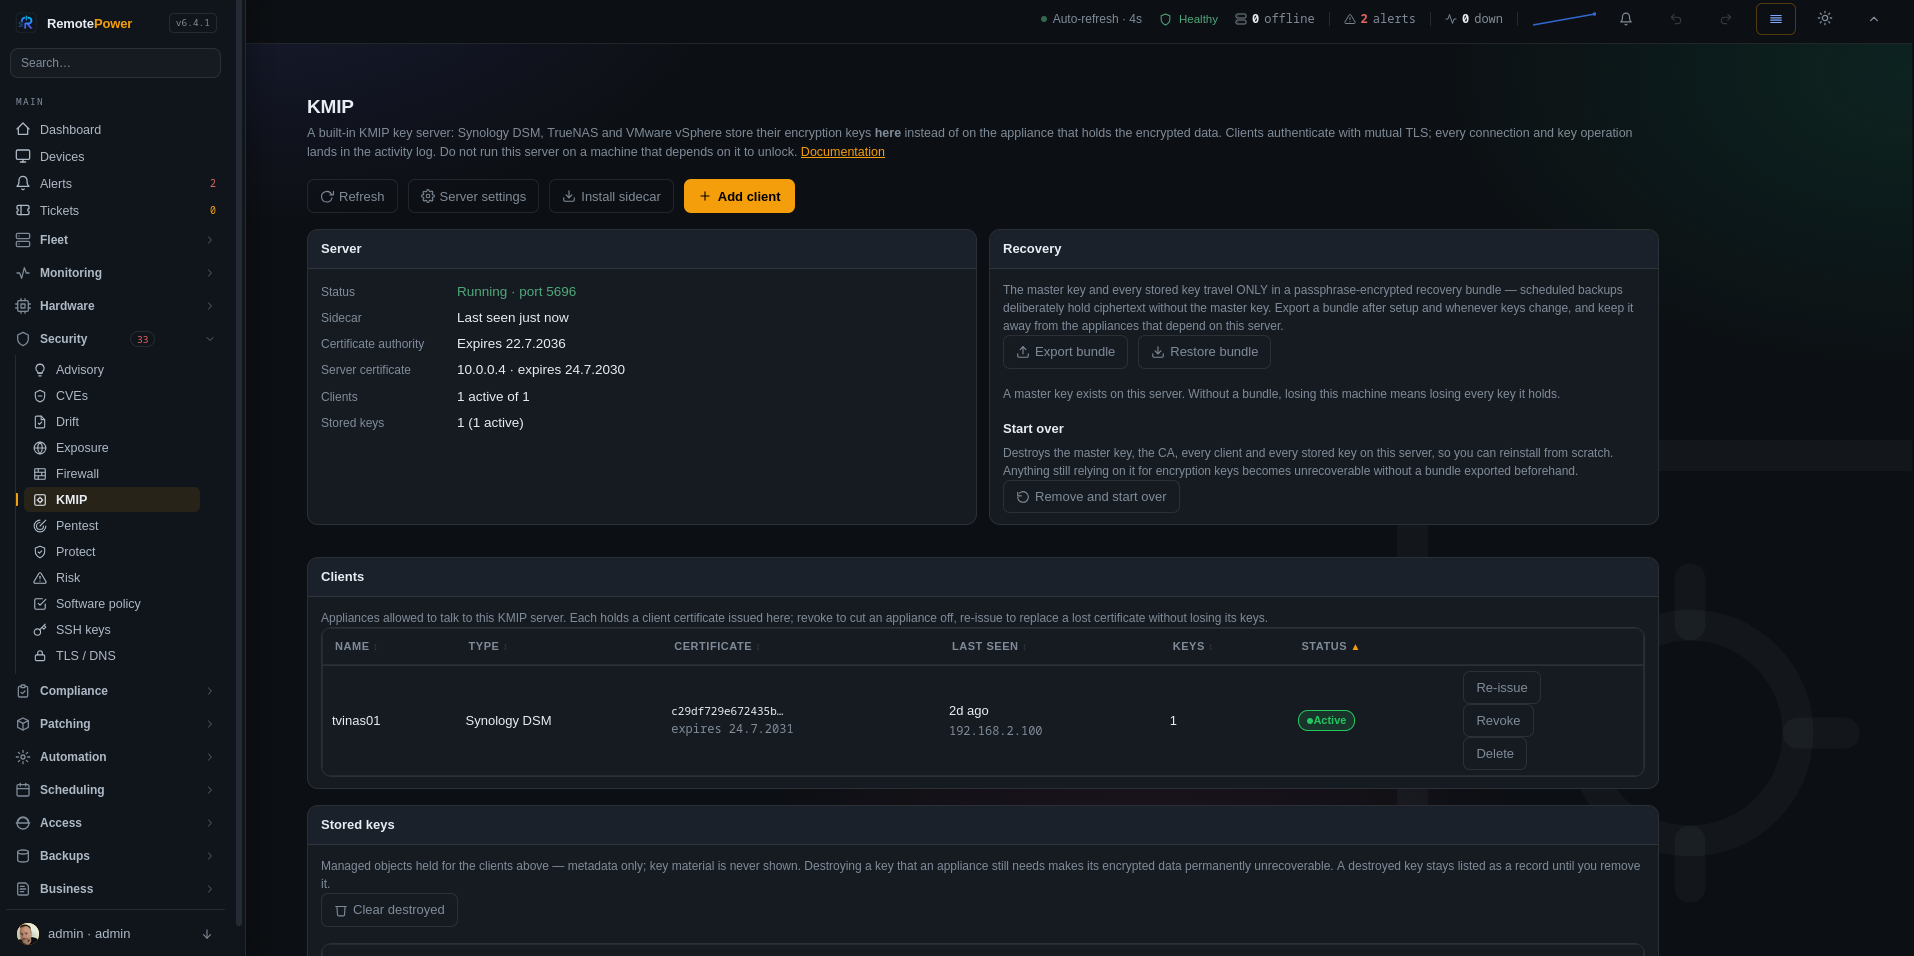
Task: Select the TLS / DNS lock icon
Action: (x=40, y=656)
